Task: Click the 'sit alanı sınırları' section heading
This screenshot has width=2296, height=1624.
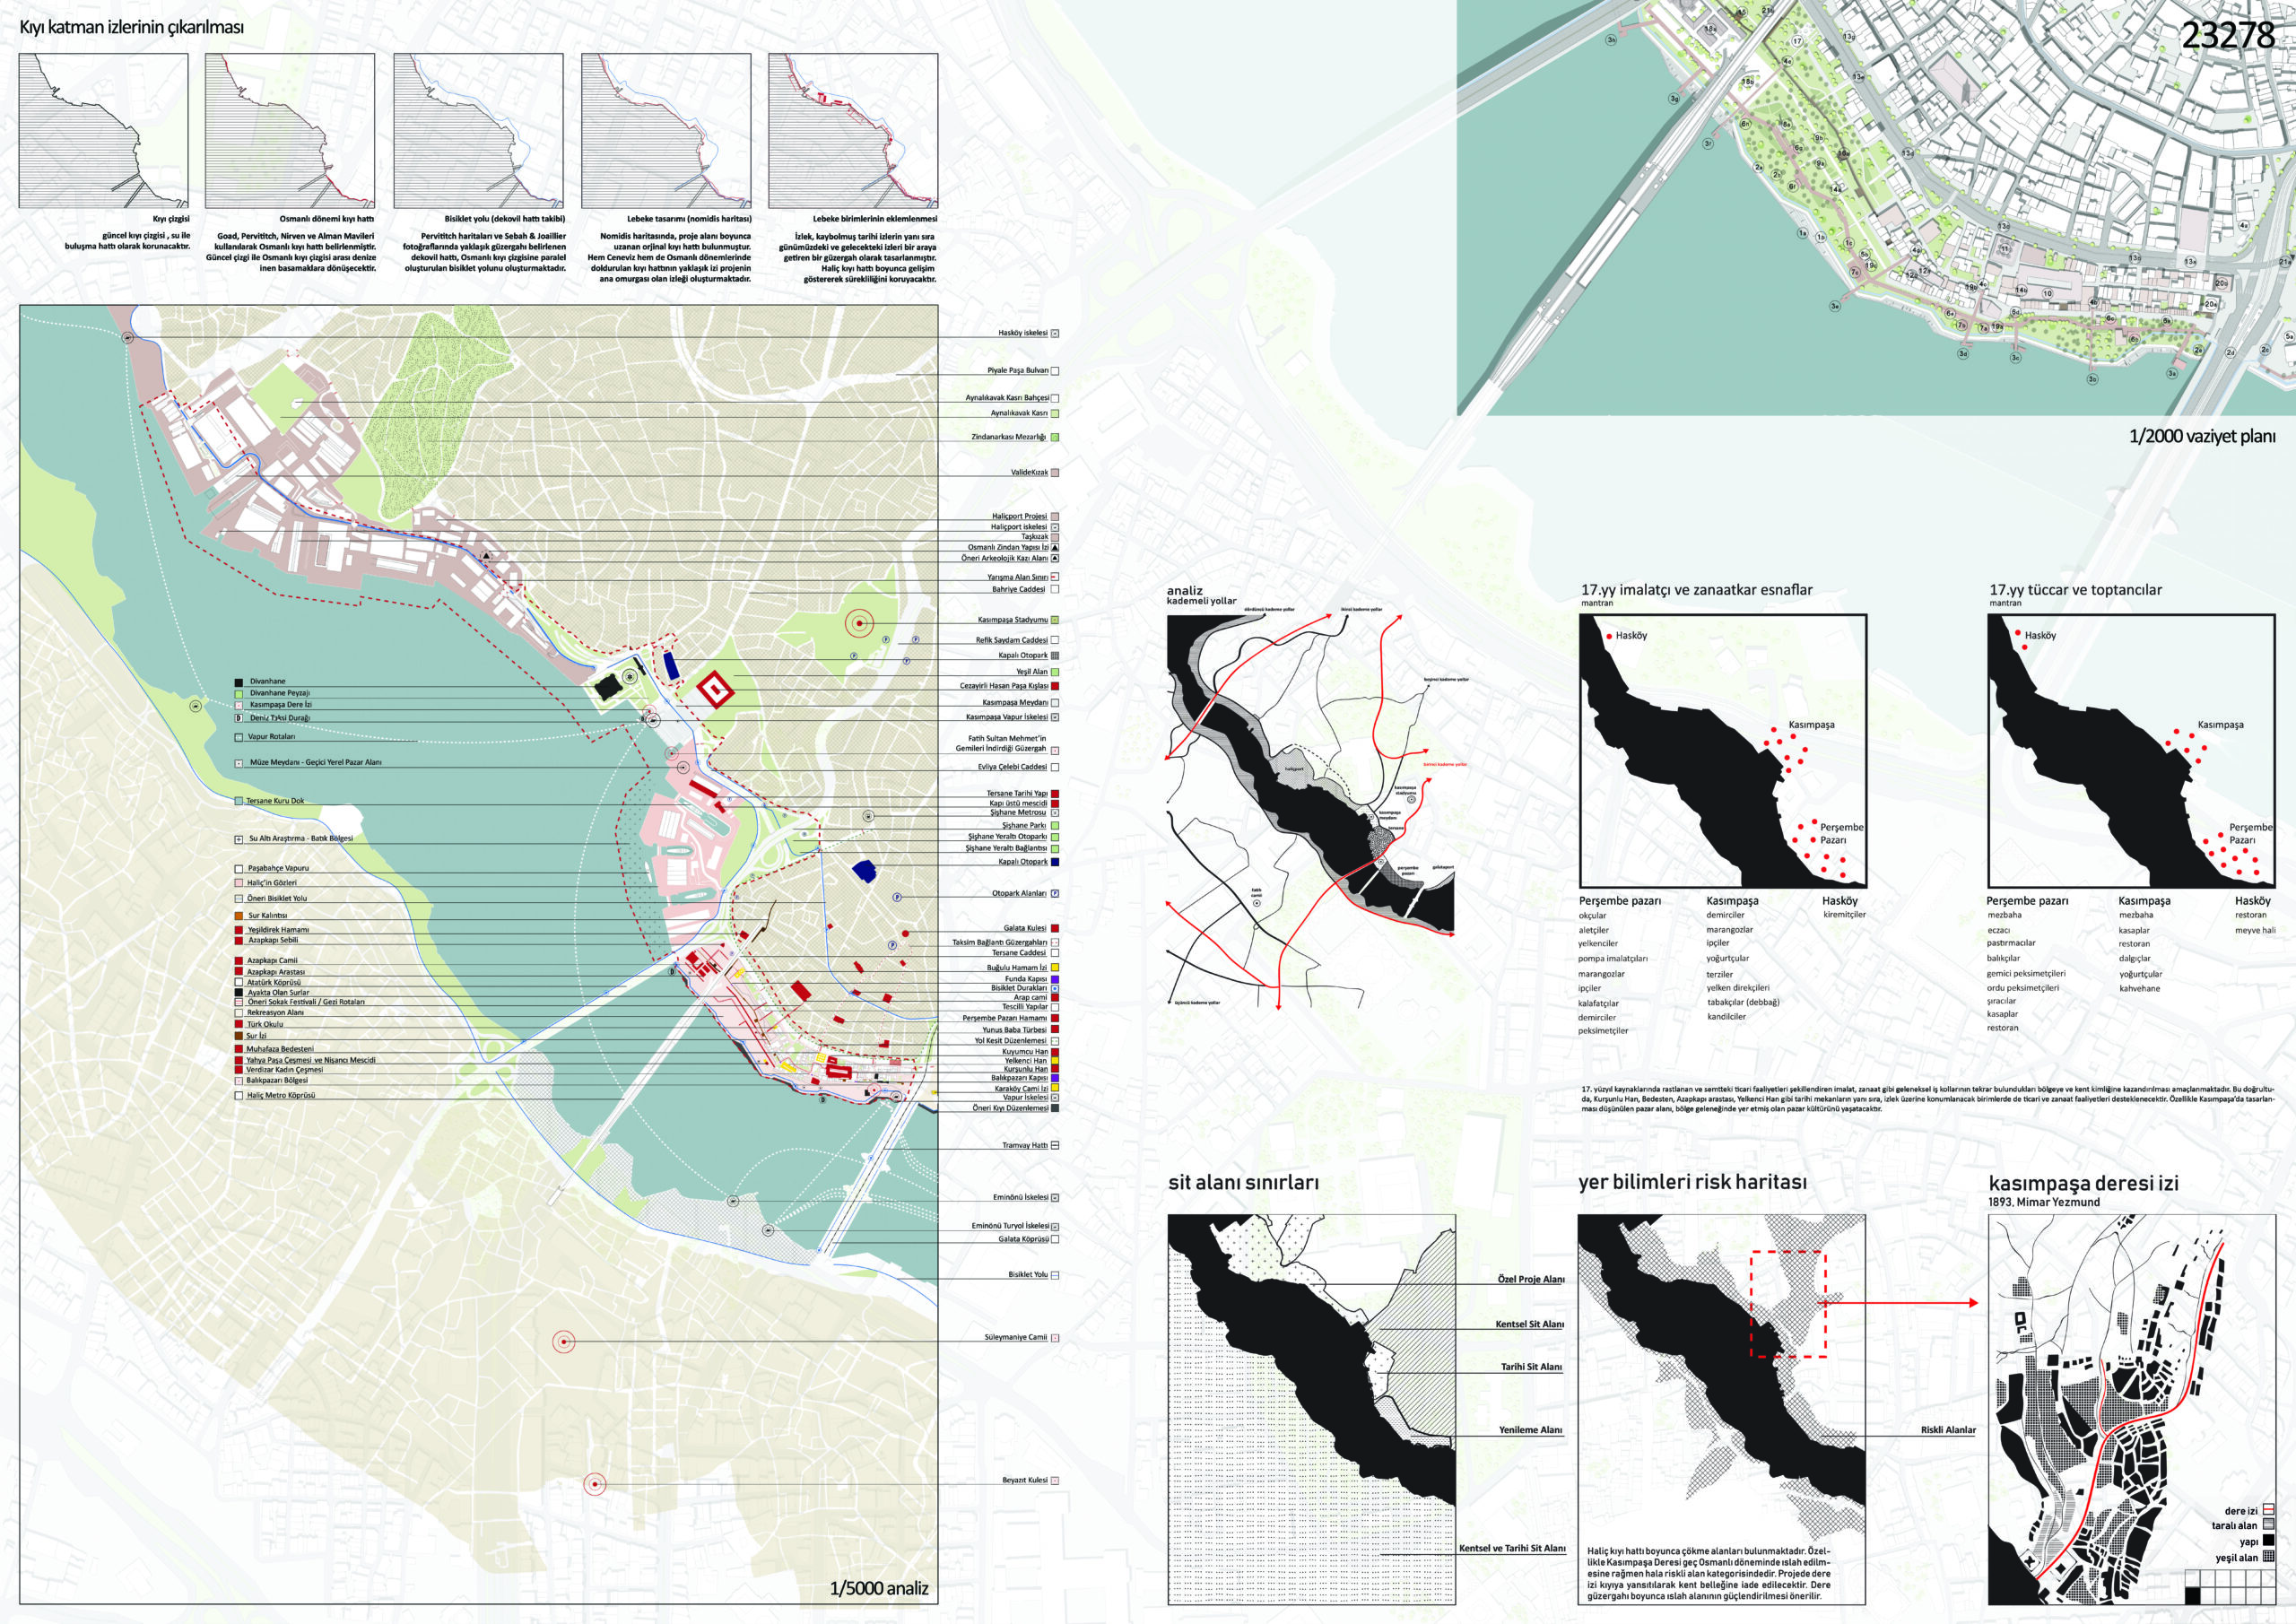Action: click(1243, 1183)
